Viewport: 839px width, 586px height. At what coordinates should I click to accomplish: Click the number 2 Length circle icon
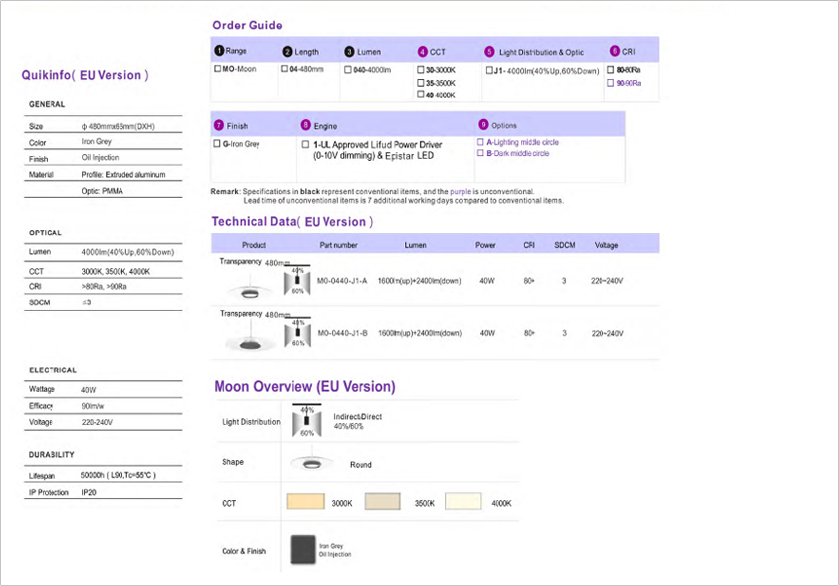point(287,51)
